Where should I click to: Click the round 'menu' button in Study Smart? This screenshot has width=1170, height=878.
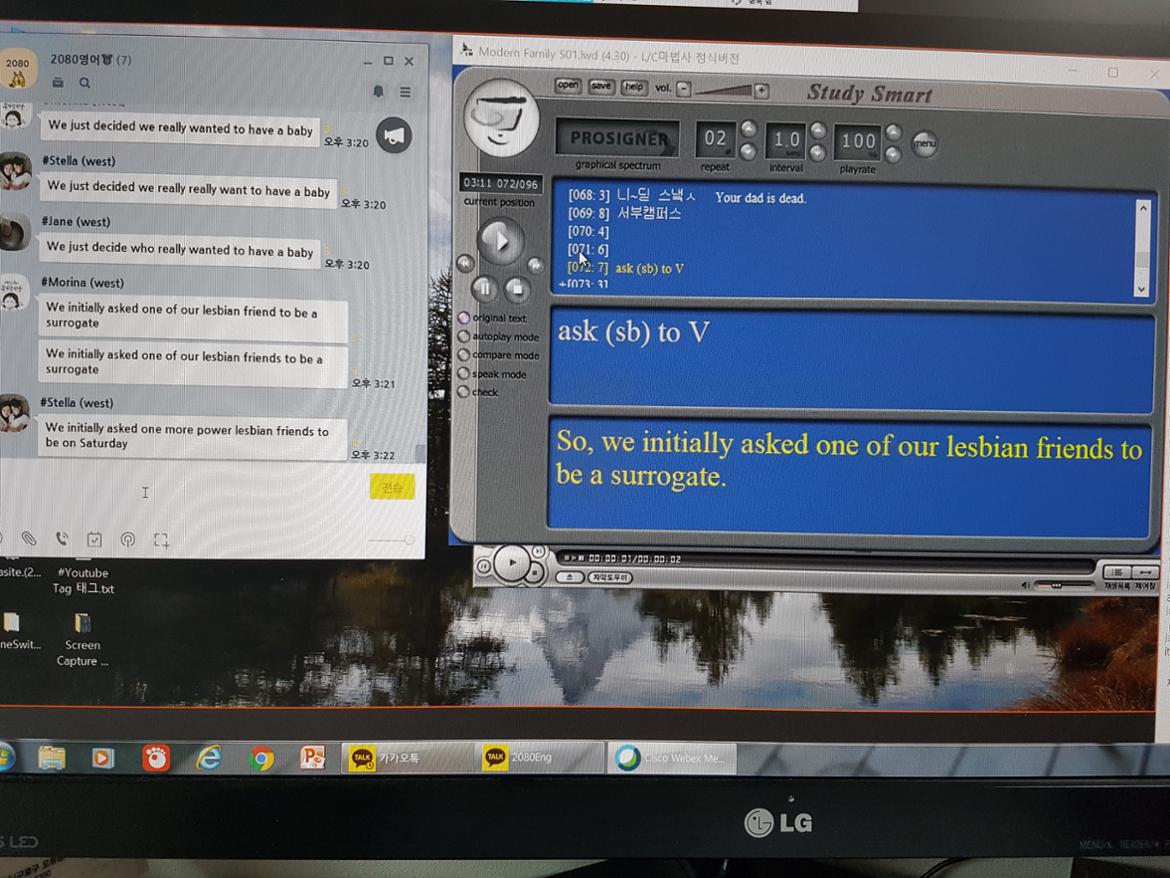coord(924,143)
